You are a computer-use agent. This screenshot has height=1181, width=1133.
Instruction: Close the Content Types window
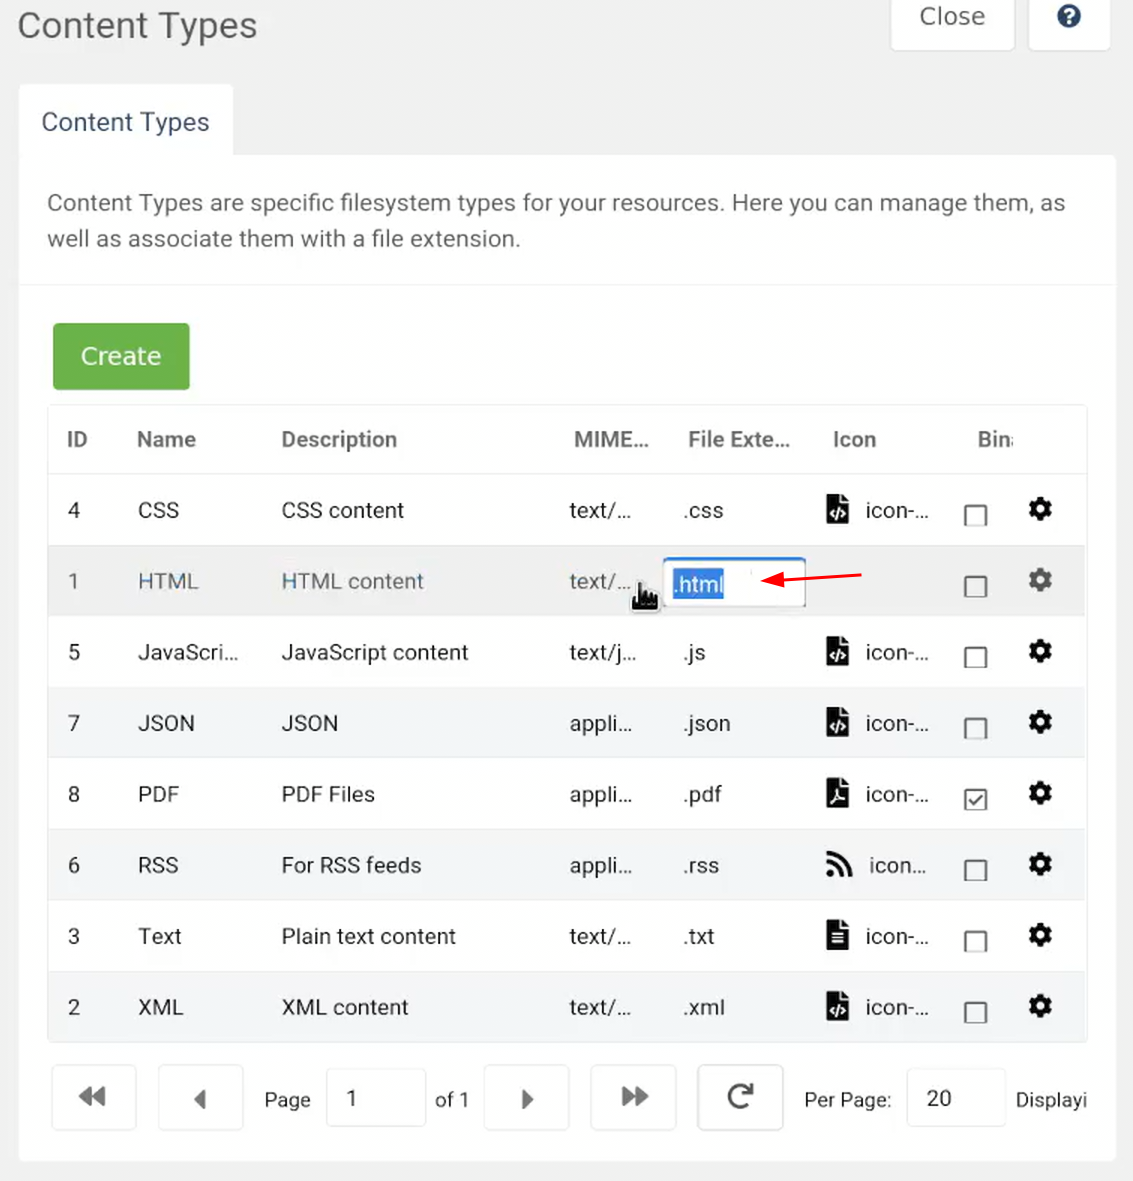952,18
